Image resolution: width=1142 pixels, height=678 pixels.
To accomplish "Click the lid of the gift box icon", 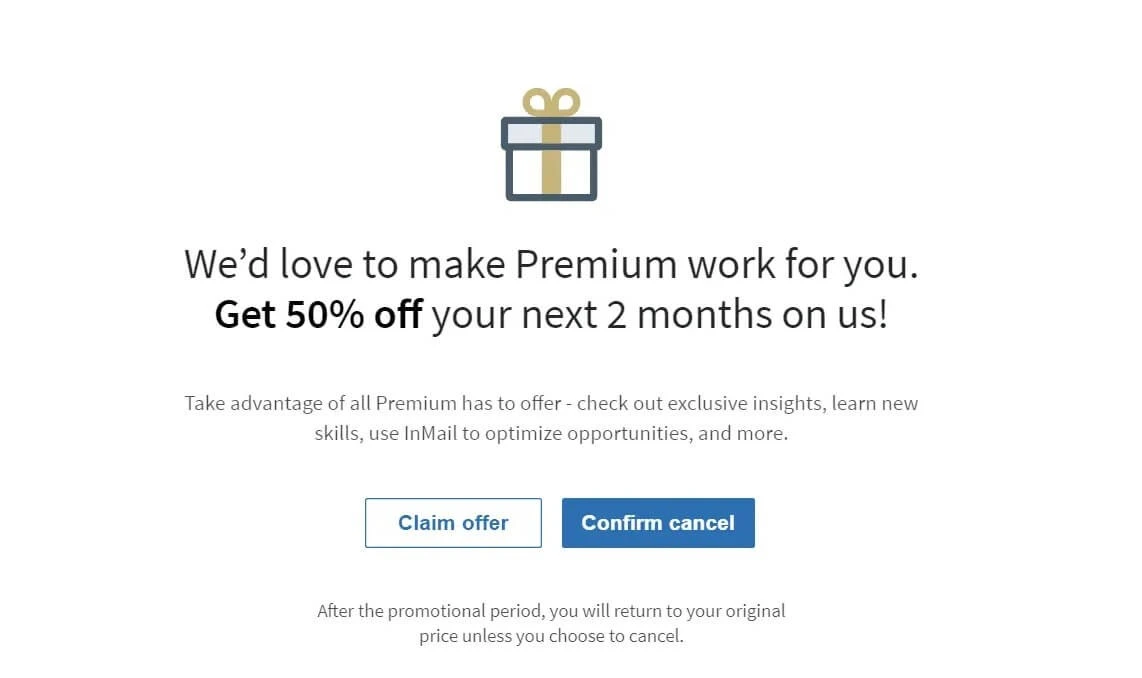I will tap(551, 131).
